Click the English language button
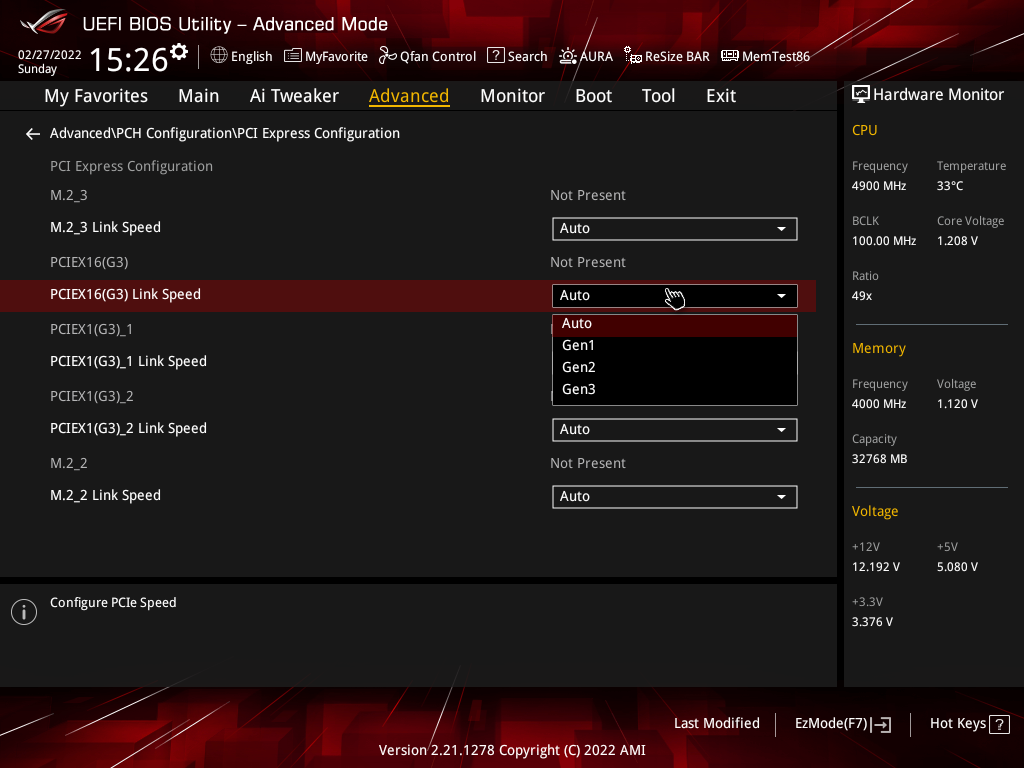1024x768 pixels. pos(241,56)
